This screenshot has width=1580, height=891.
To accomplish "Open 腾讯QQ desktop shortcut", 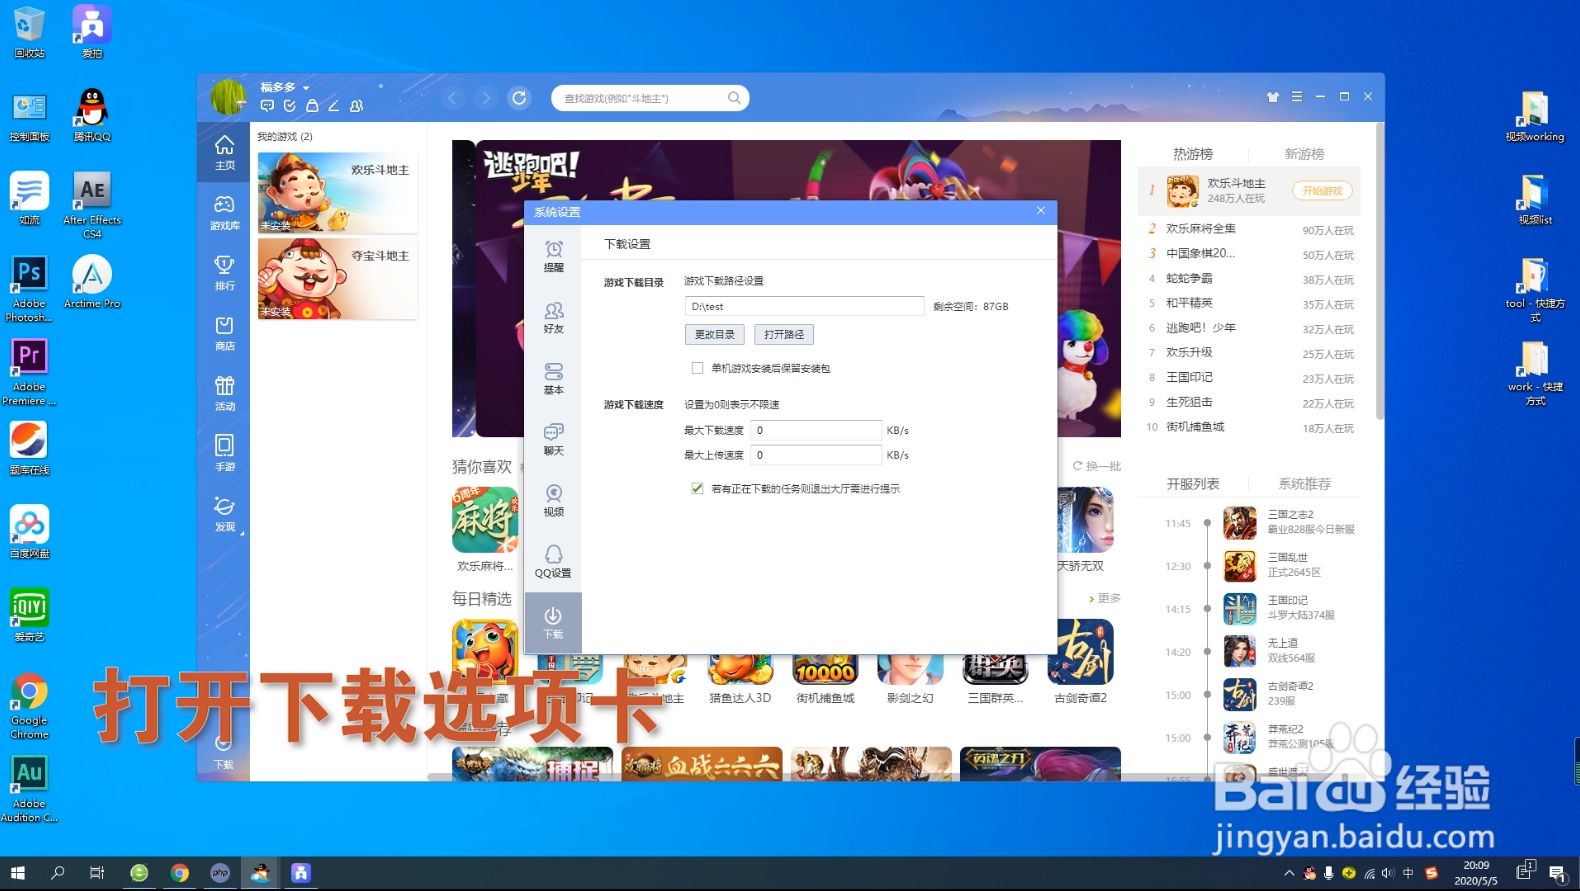I will tap(92, 115).
